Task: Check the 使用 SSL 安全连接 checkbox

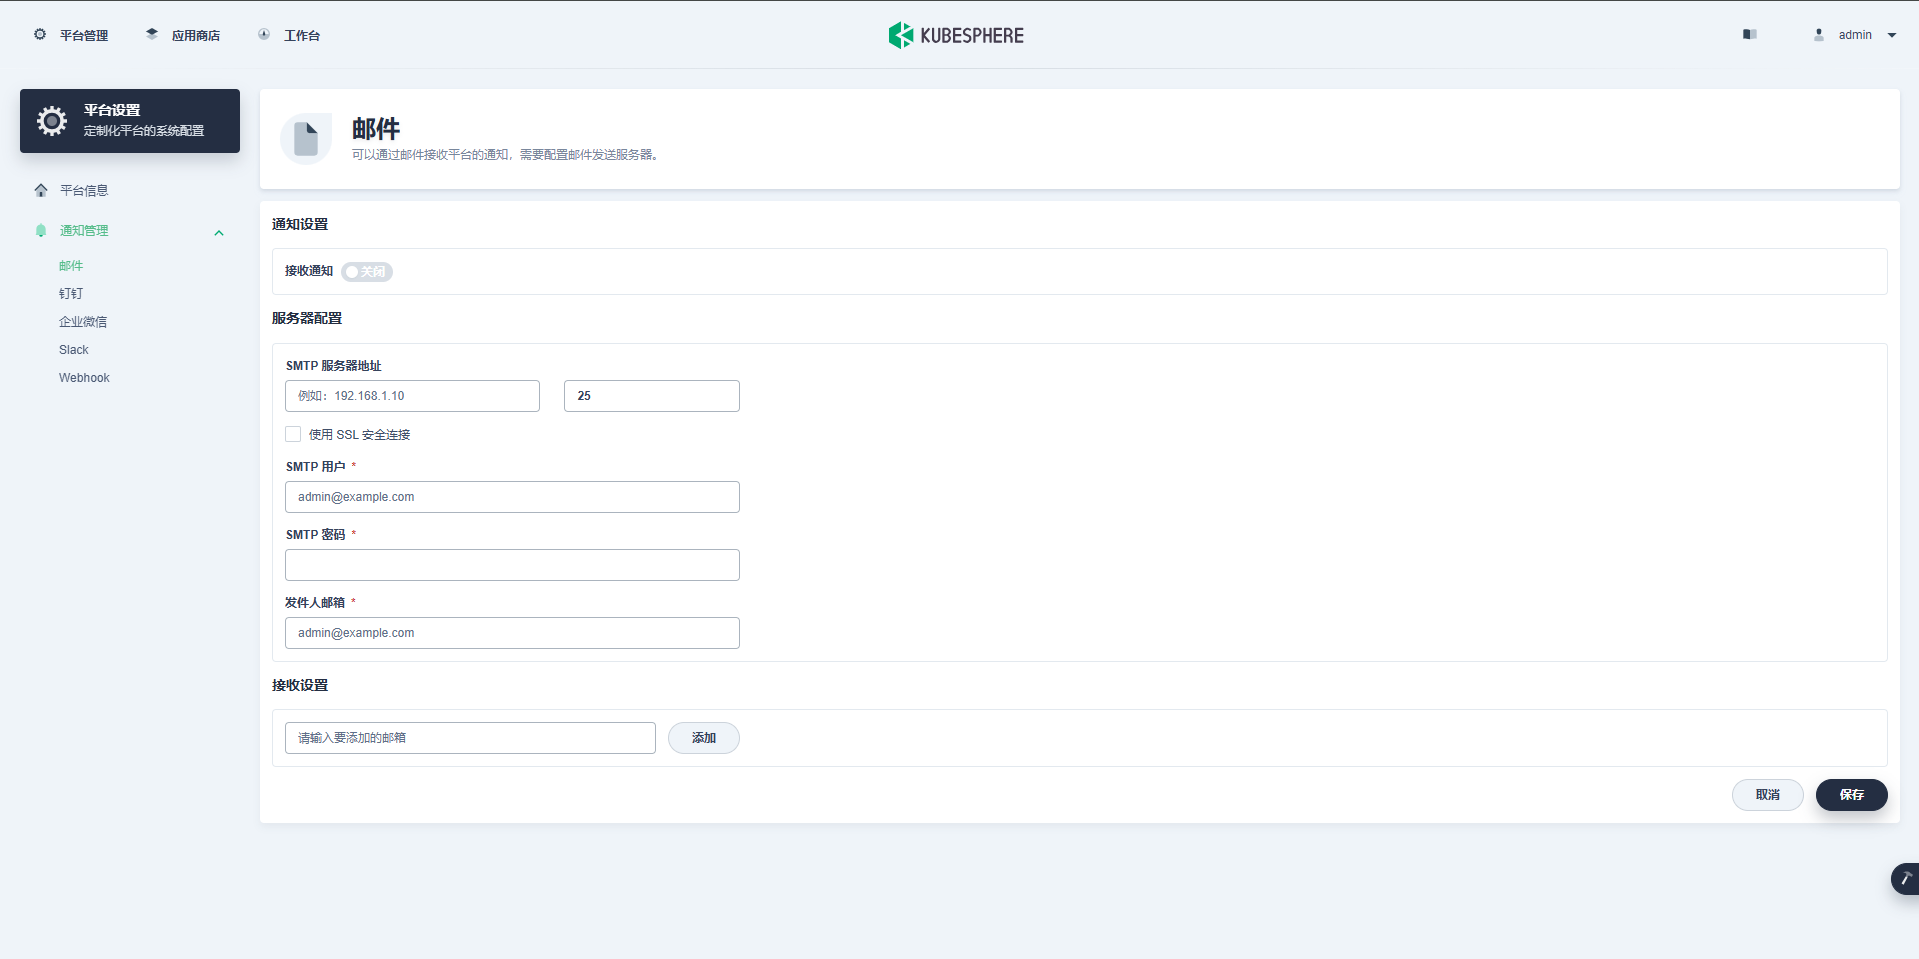Action: [x=293, y=434]
